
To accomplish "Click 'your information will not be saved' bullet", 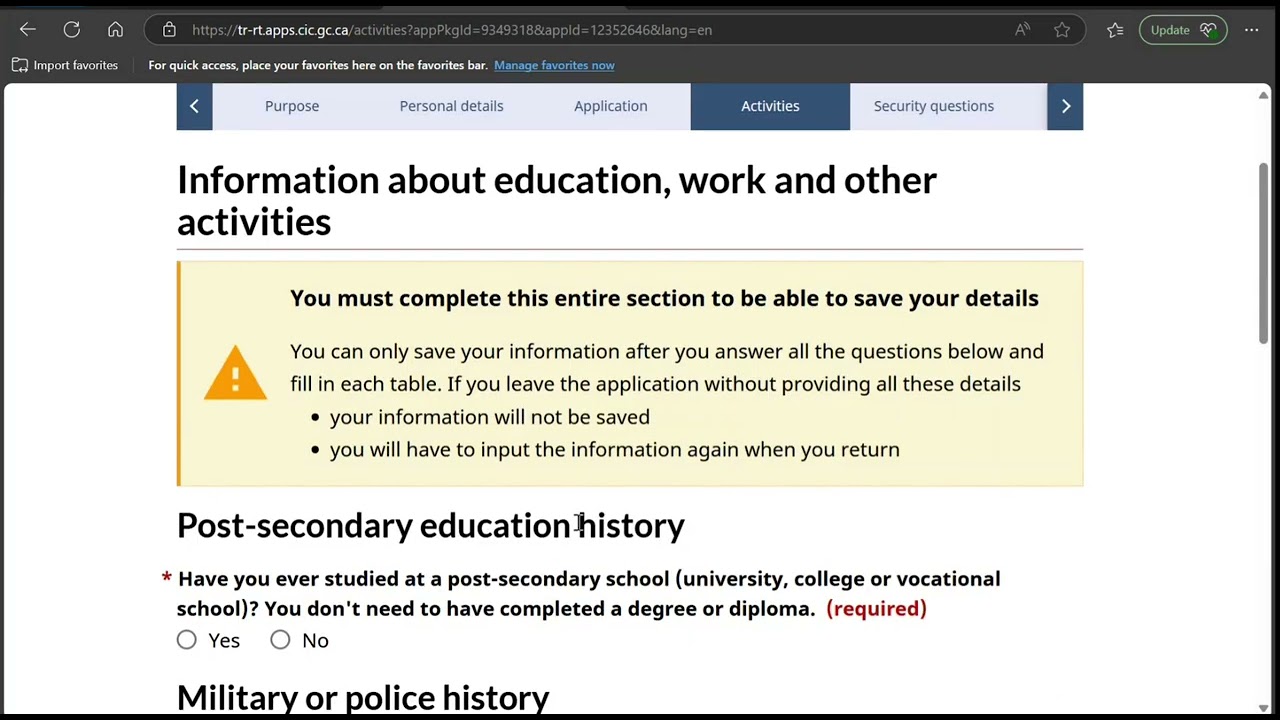I will [490, 417].
